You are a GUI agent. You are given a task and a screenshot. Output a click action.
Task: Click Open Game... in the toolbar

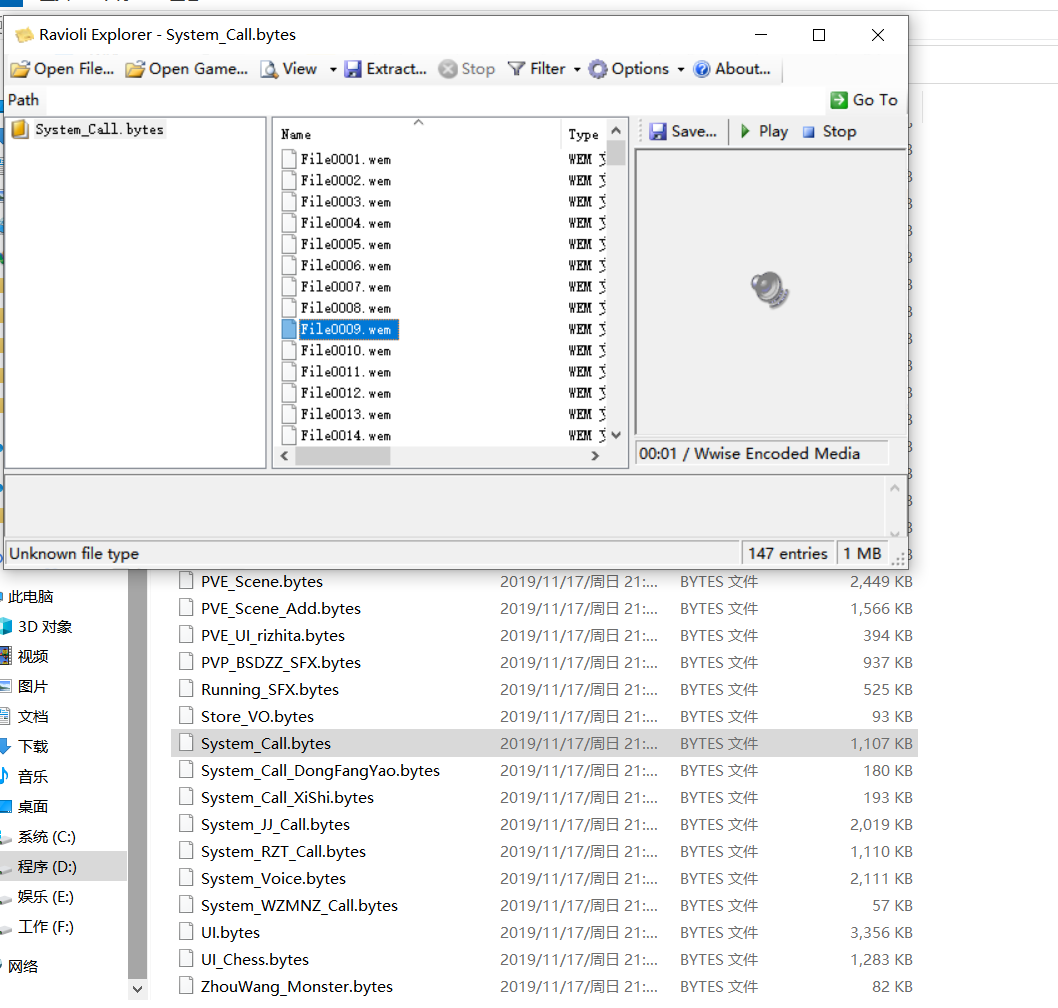pyautogui.click(x=187, y=69)
